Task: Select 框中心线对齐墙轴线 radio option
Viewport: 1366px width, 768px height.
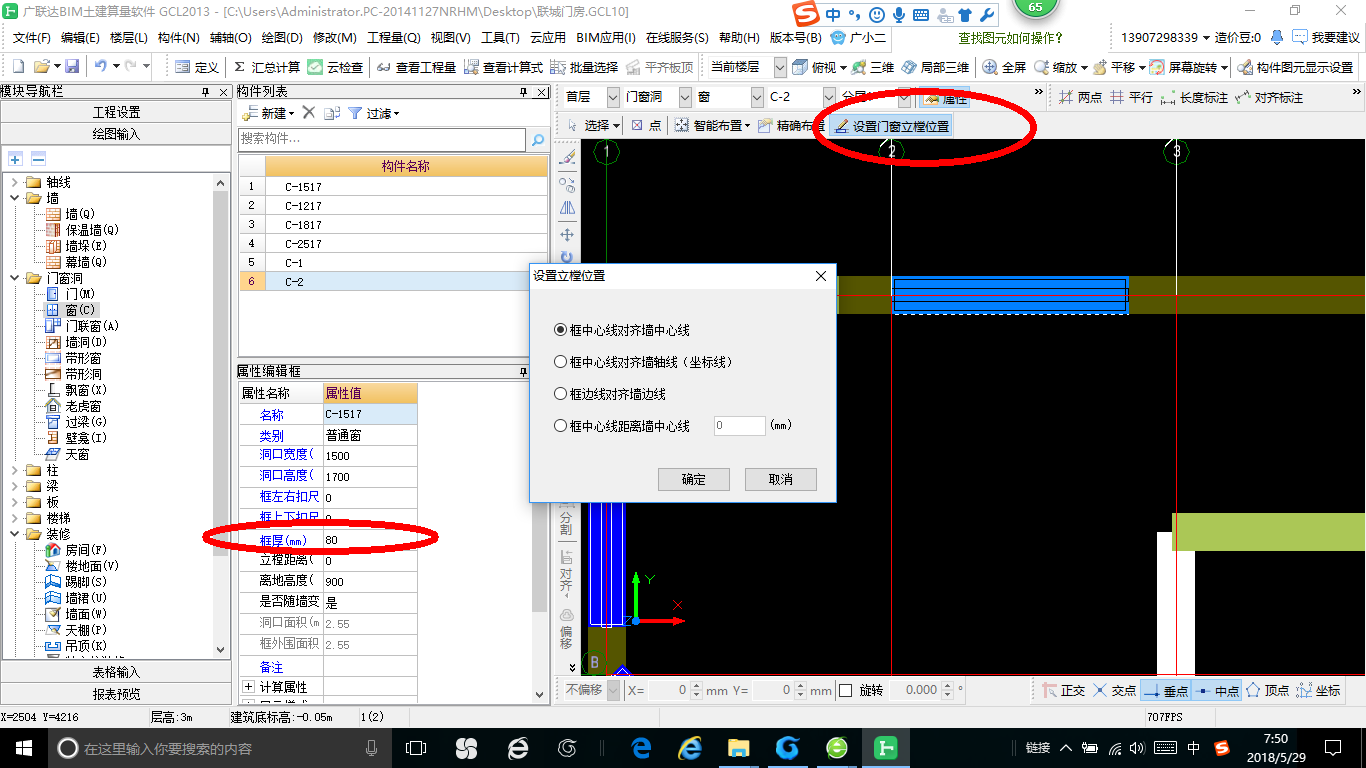Action: (x=560, y=362)
